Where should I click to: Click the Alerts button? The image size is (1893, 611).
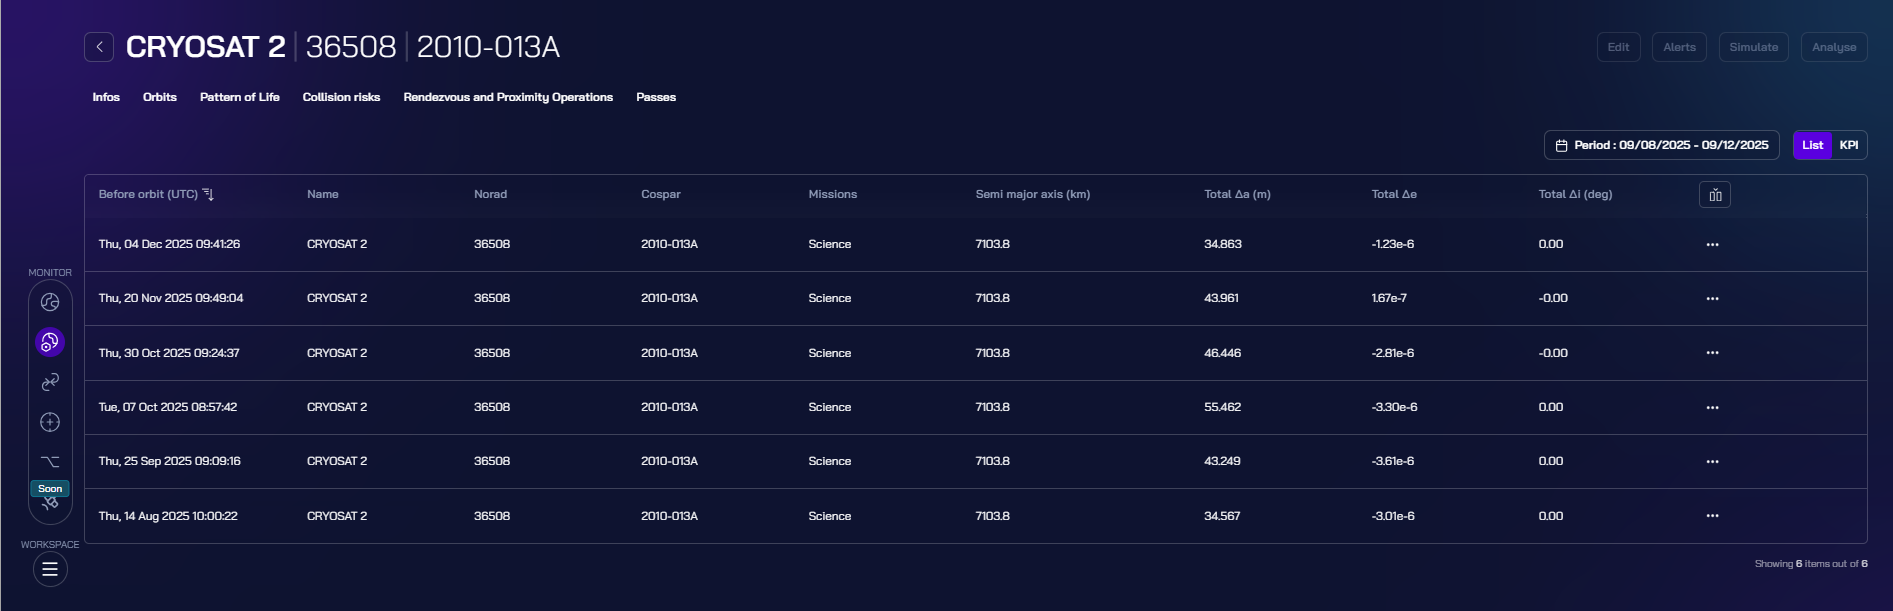point(1679,47)
